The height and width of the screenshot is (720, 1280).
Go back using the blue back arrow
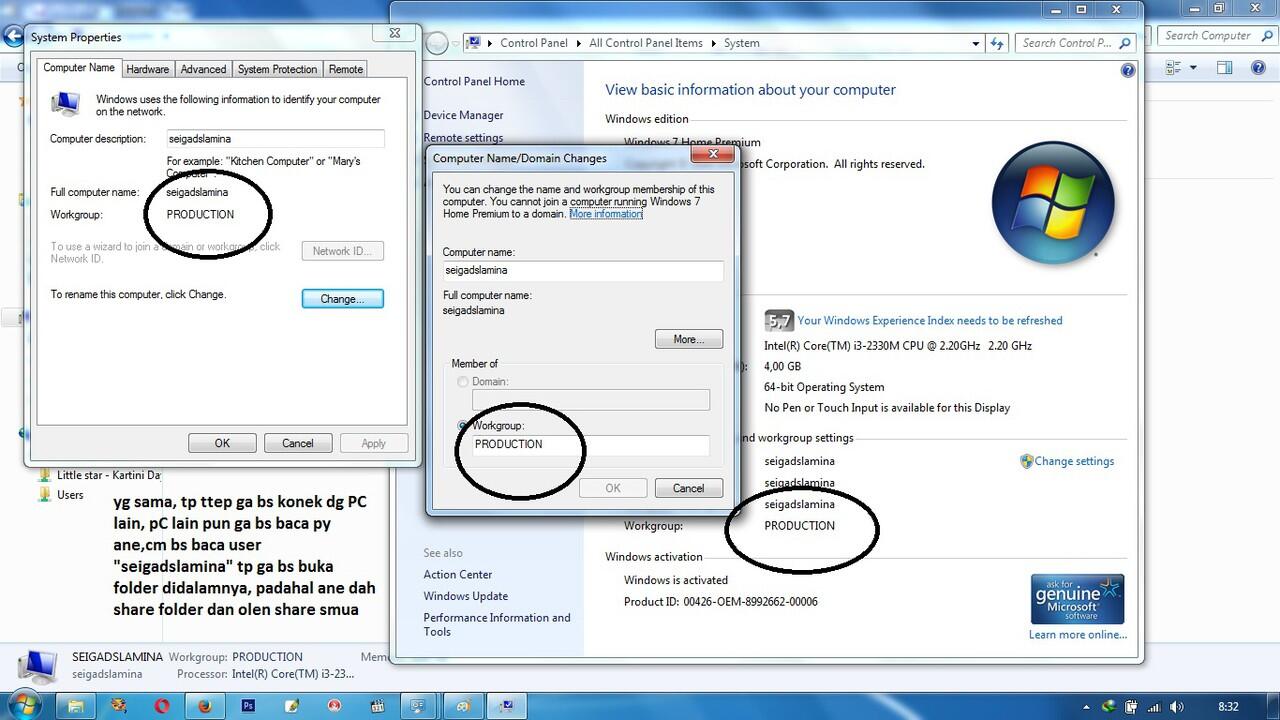(x=13, y=37)
